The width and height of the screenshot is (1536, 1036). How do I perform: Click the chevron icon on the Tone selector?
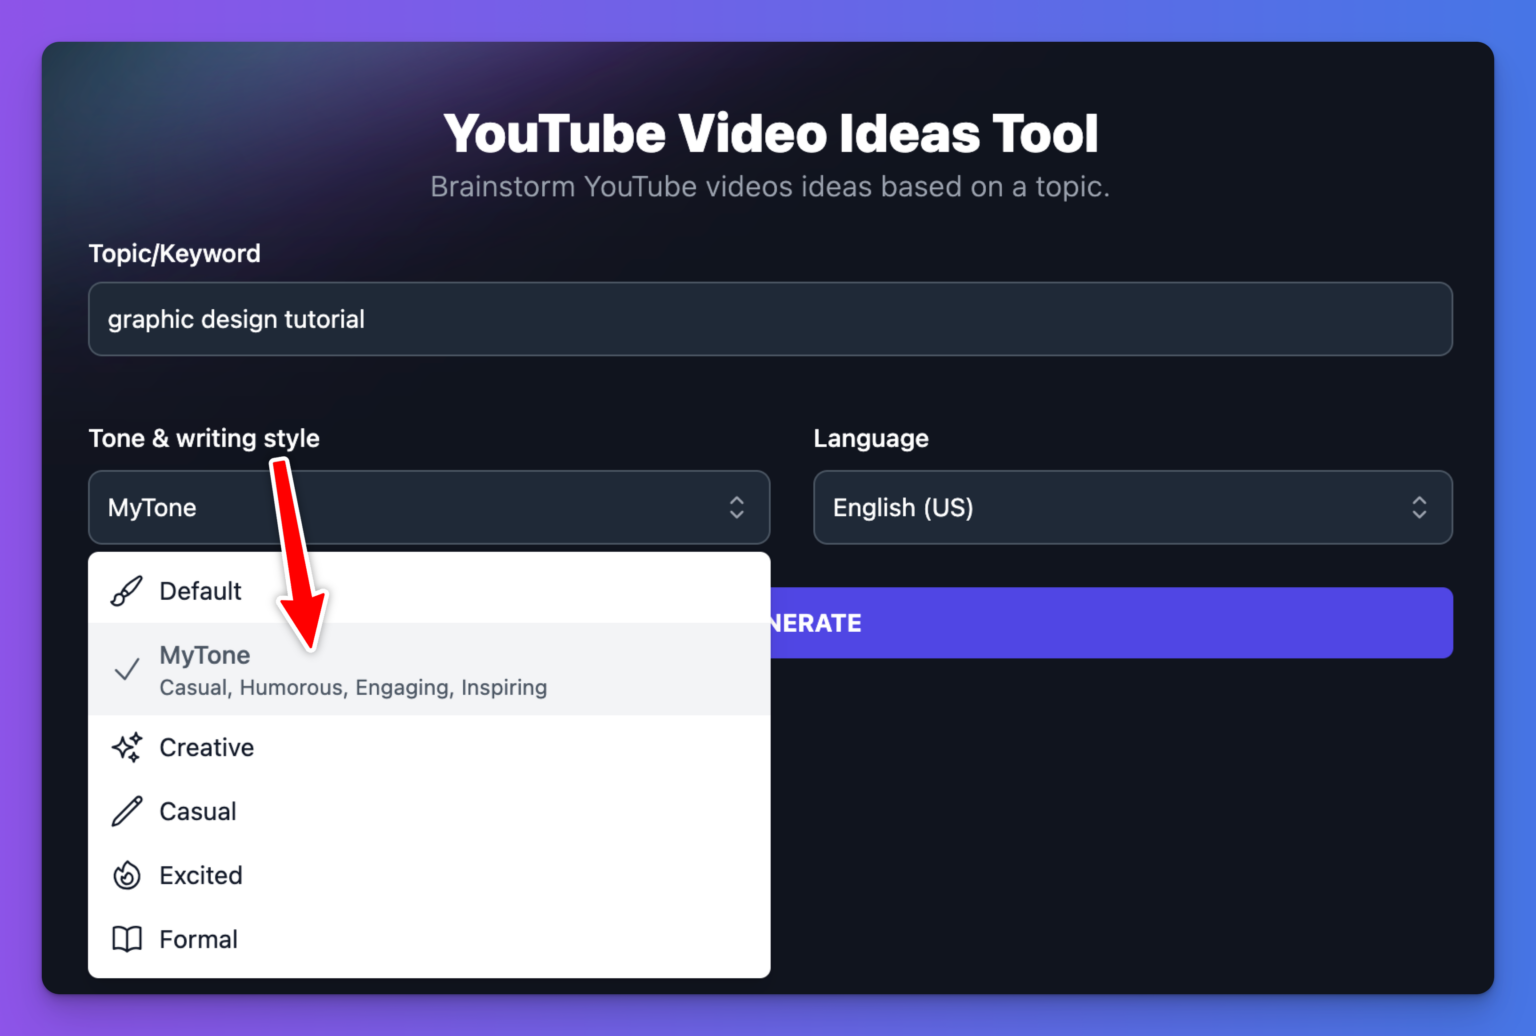click(736, 508)
